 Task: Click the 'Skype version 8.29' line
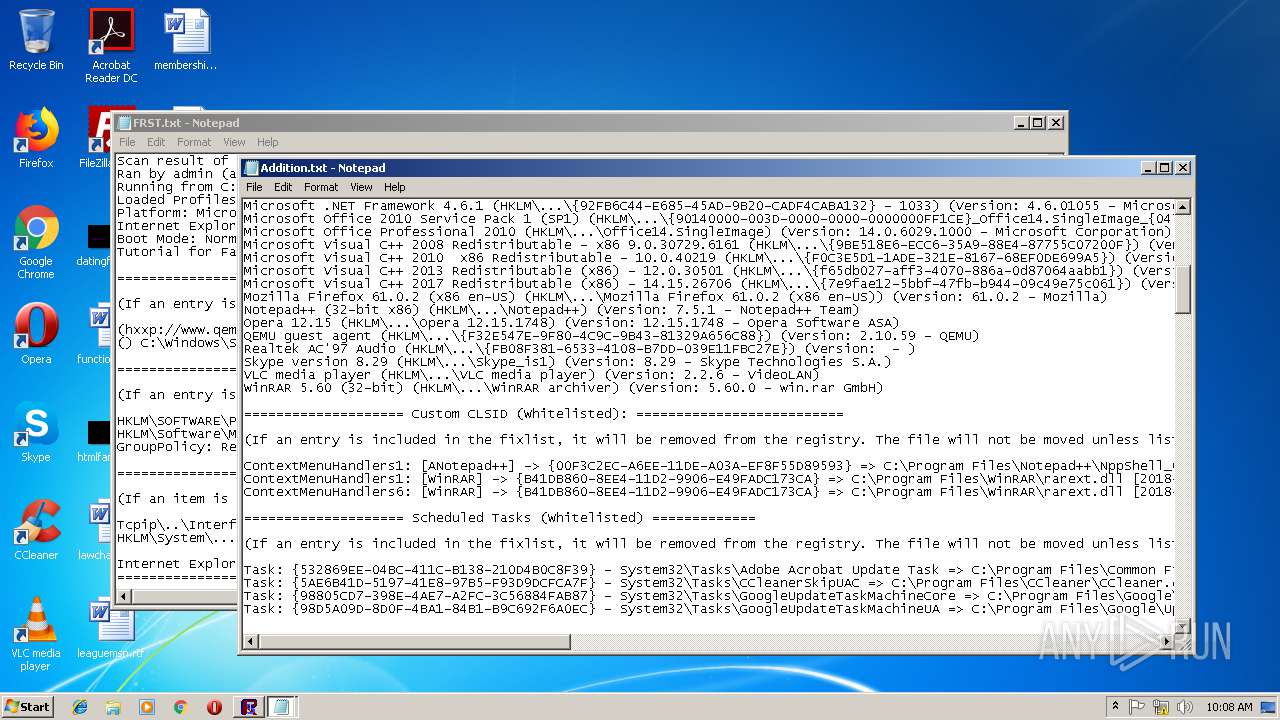coord(567,362)
